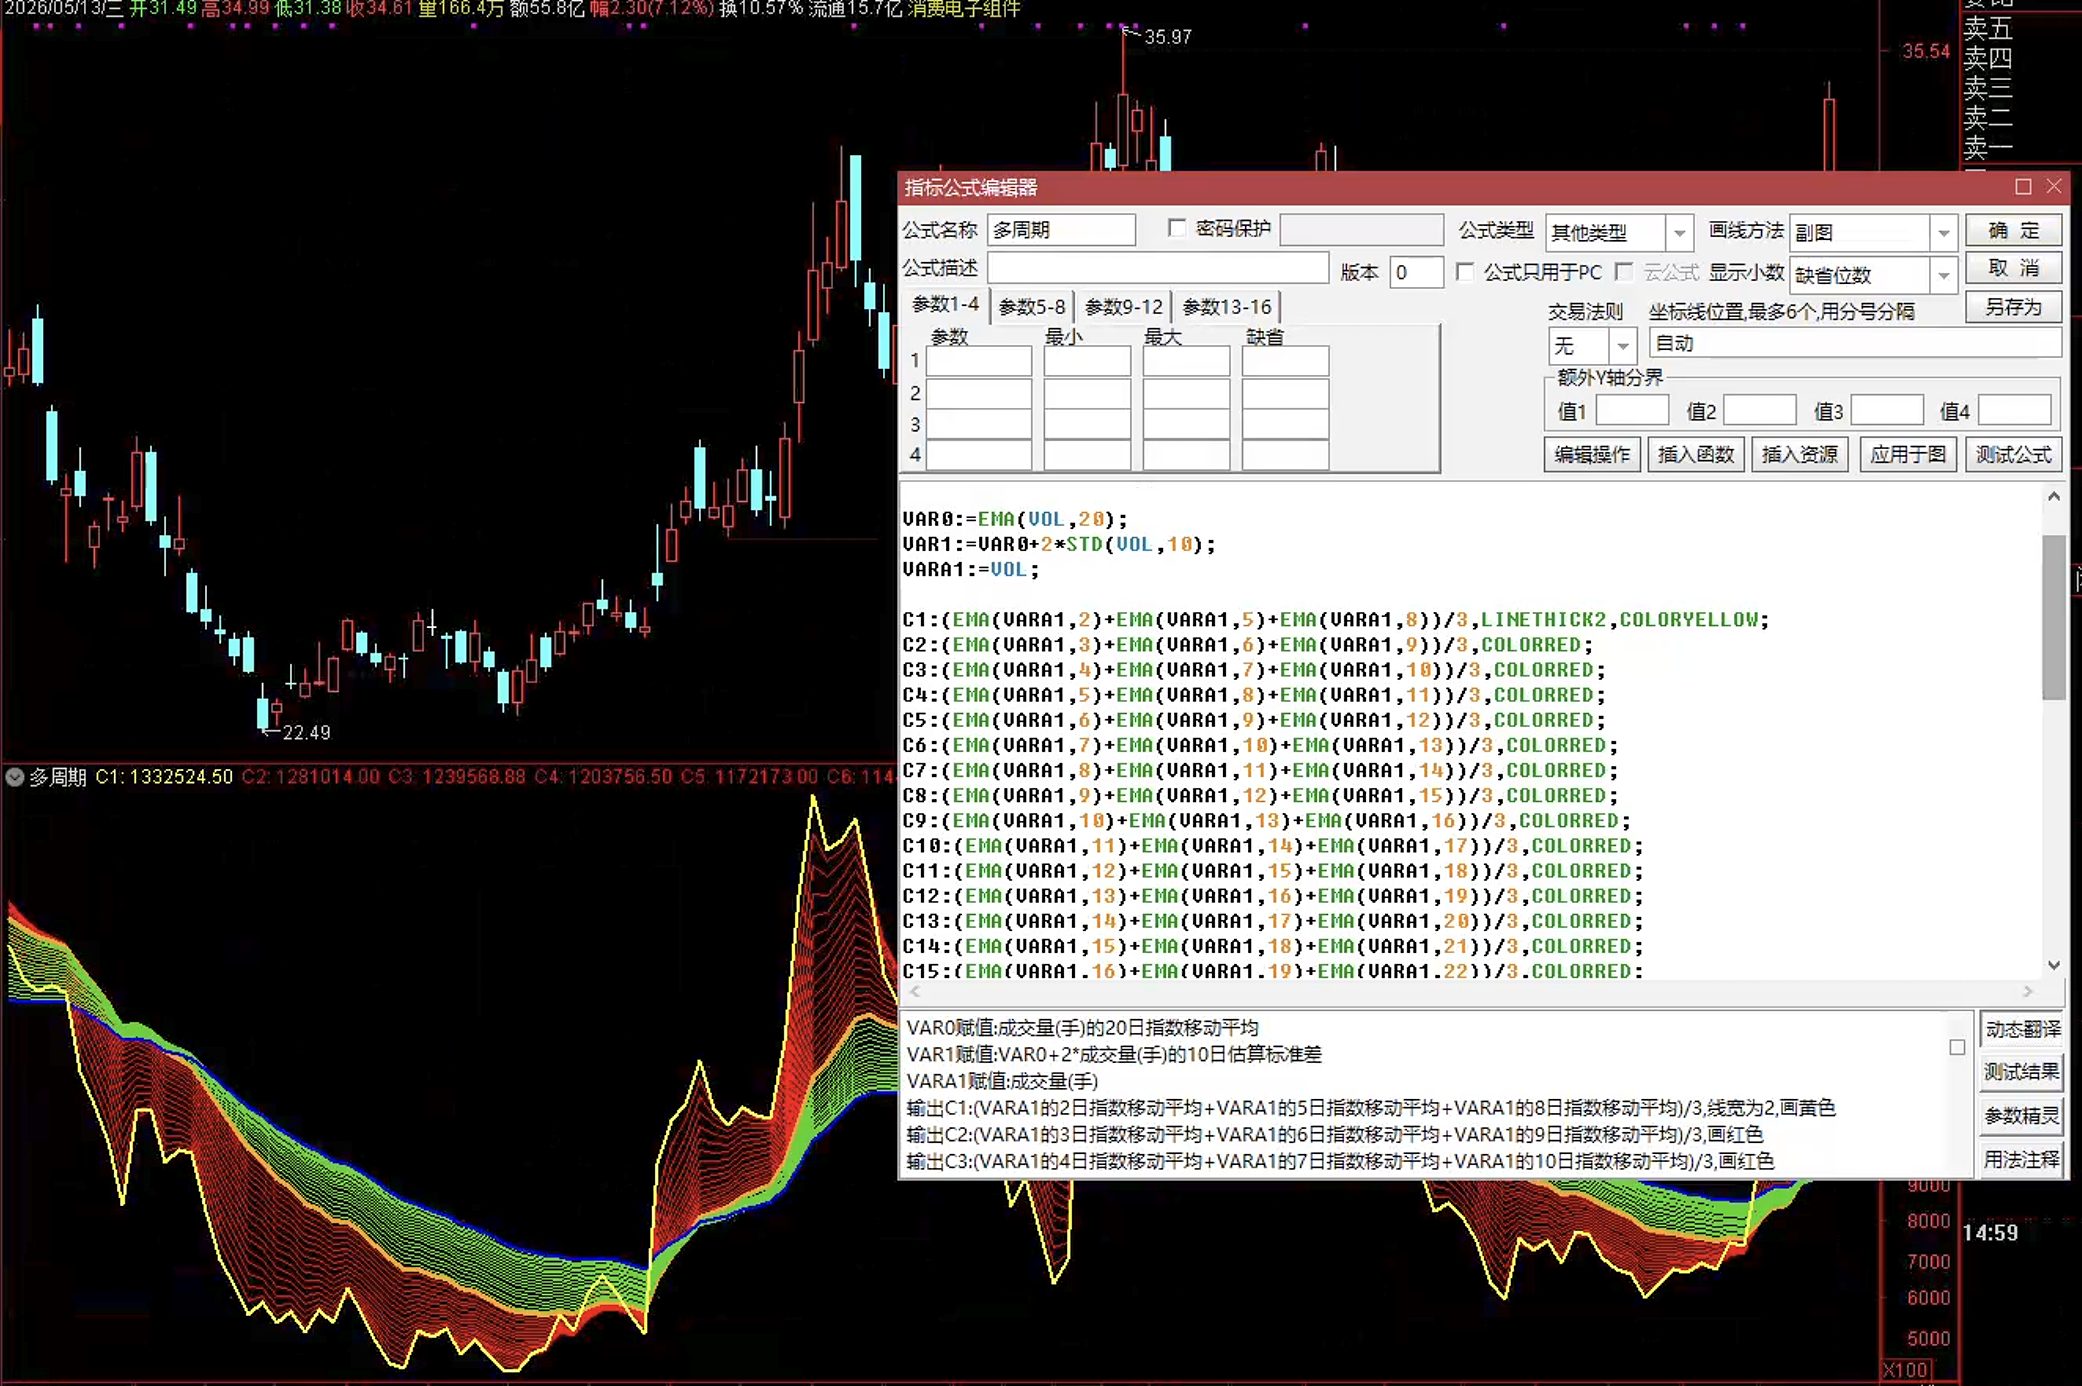Click the 另存为 button
Viewport: 2082px width, 1386px height.
pos(2013,307)
